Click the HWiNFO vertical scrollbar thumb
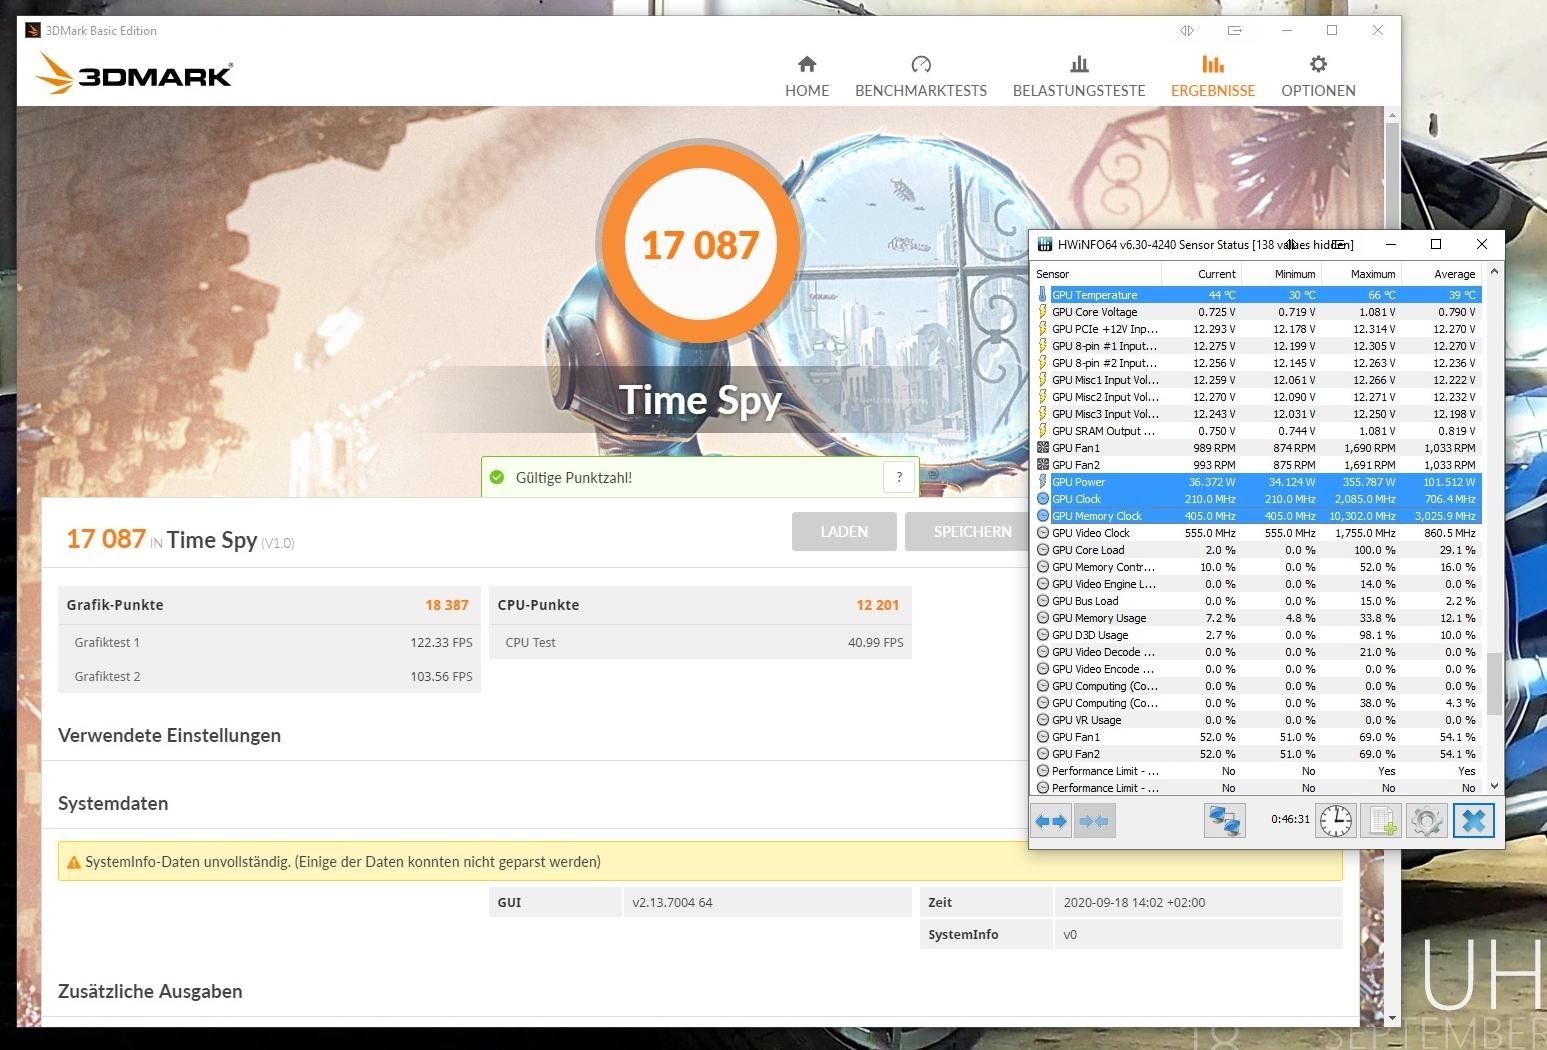 1494,684
